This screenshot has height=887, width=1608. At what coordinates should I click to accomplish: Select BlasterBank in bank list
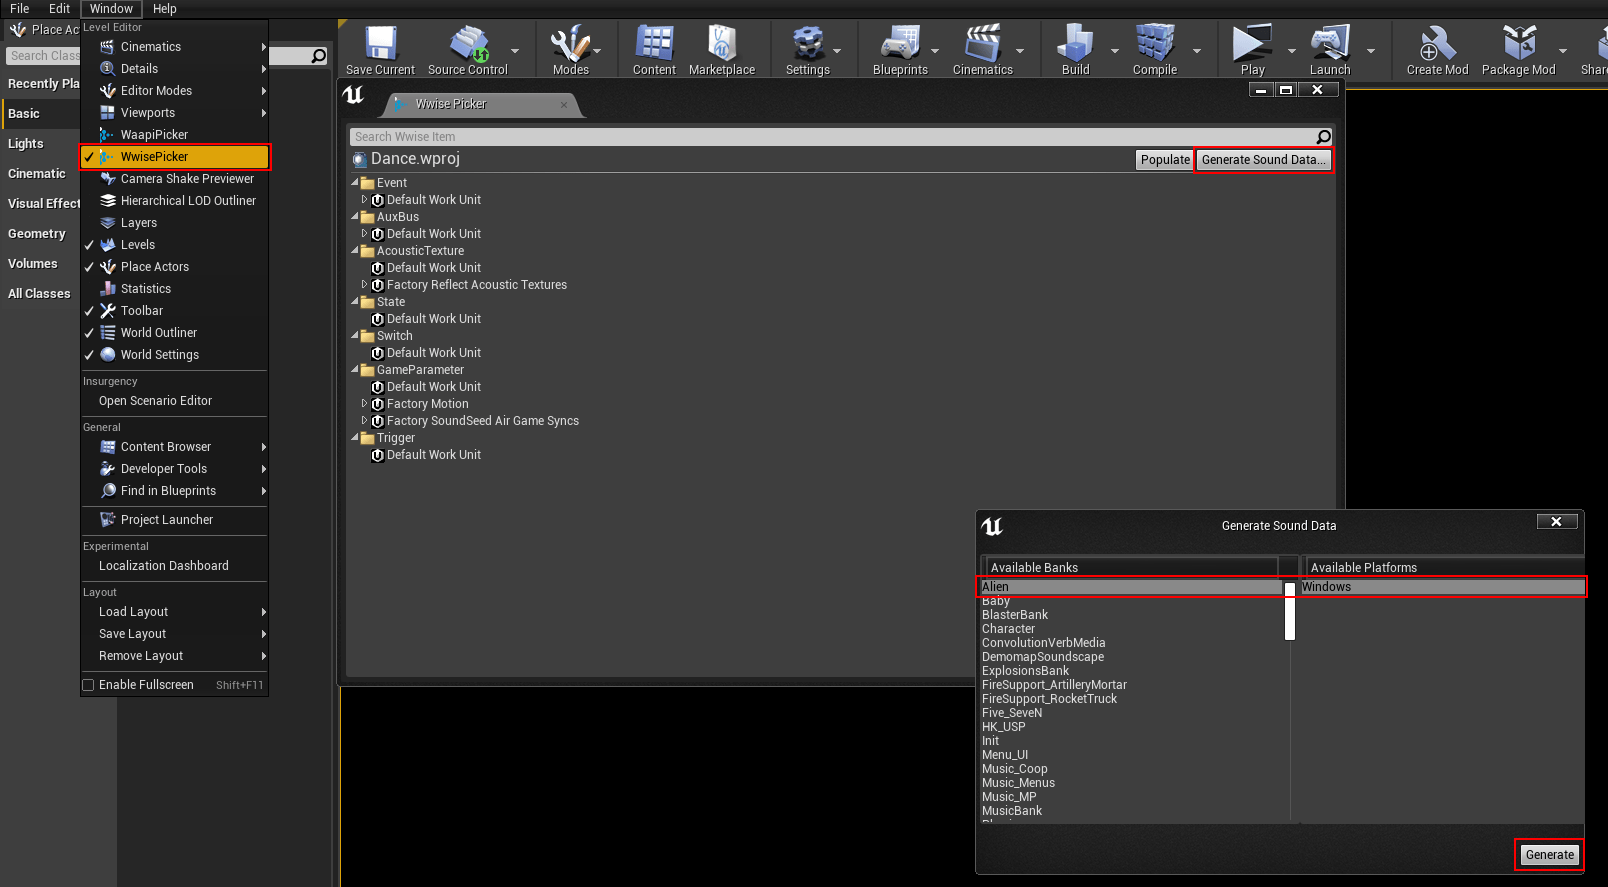coord(1015,615)
